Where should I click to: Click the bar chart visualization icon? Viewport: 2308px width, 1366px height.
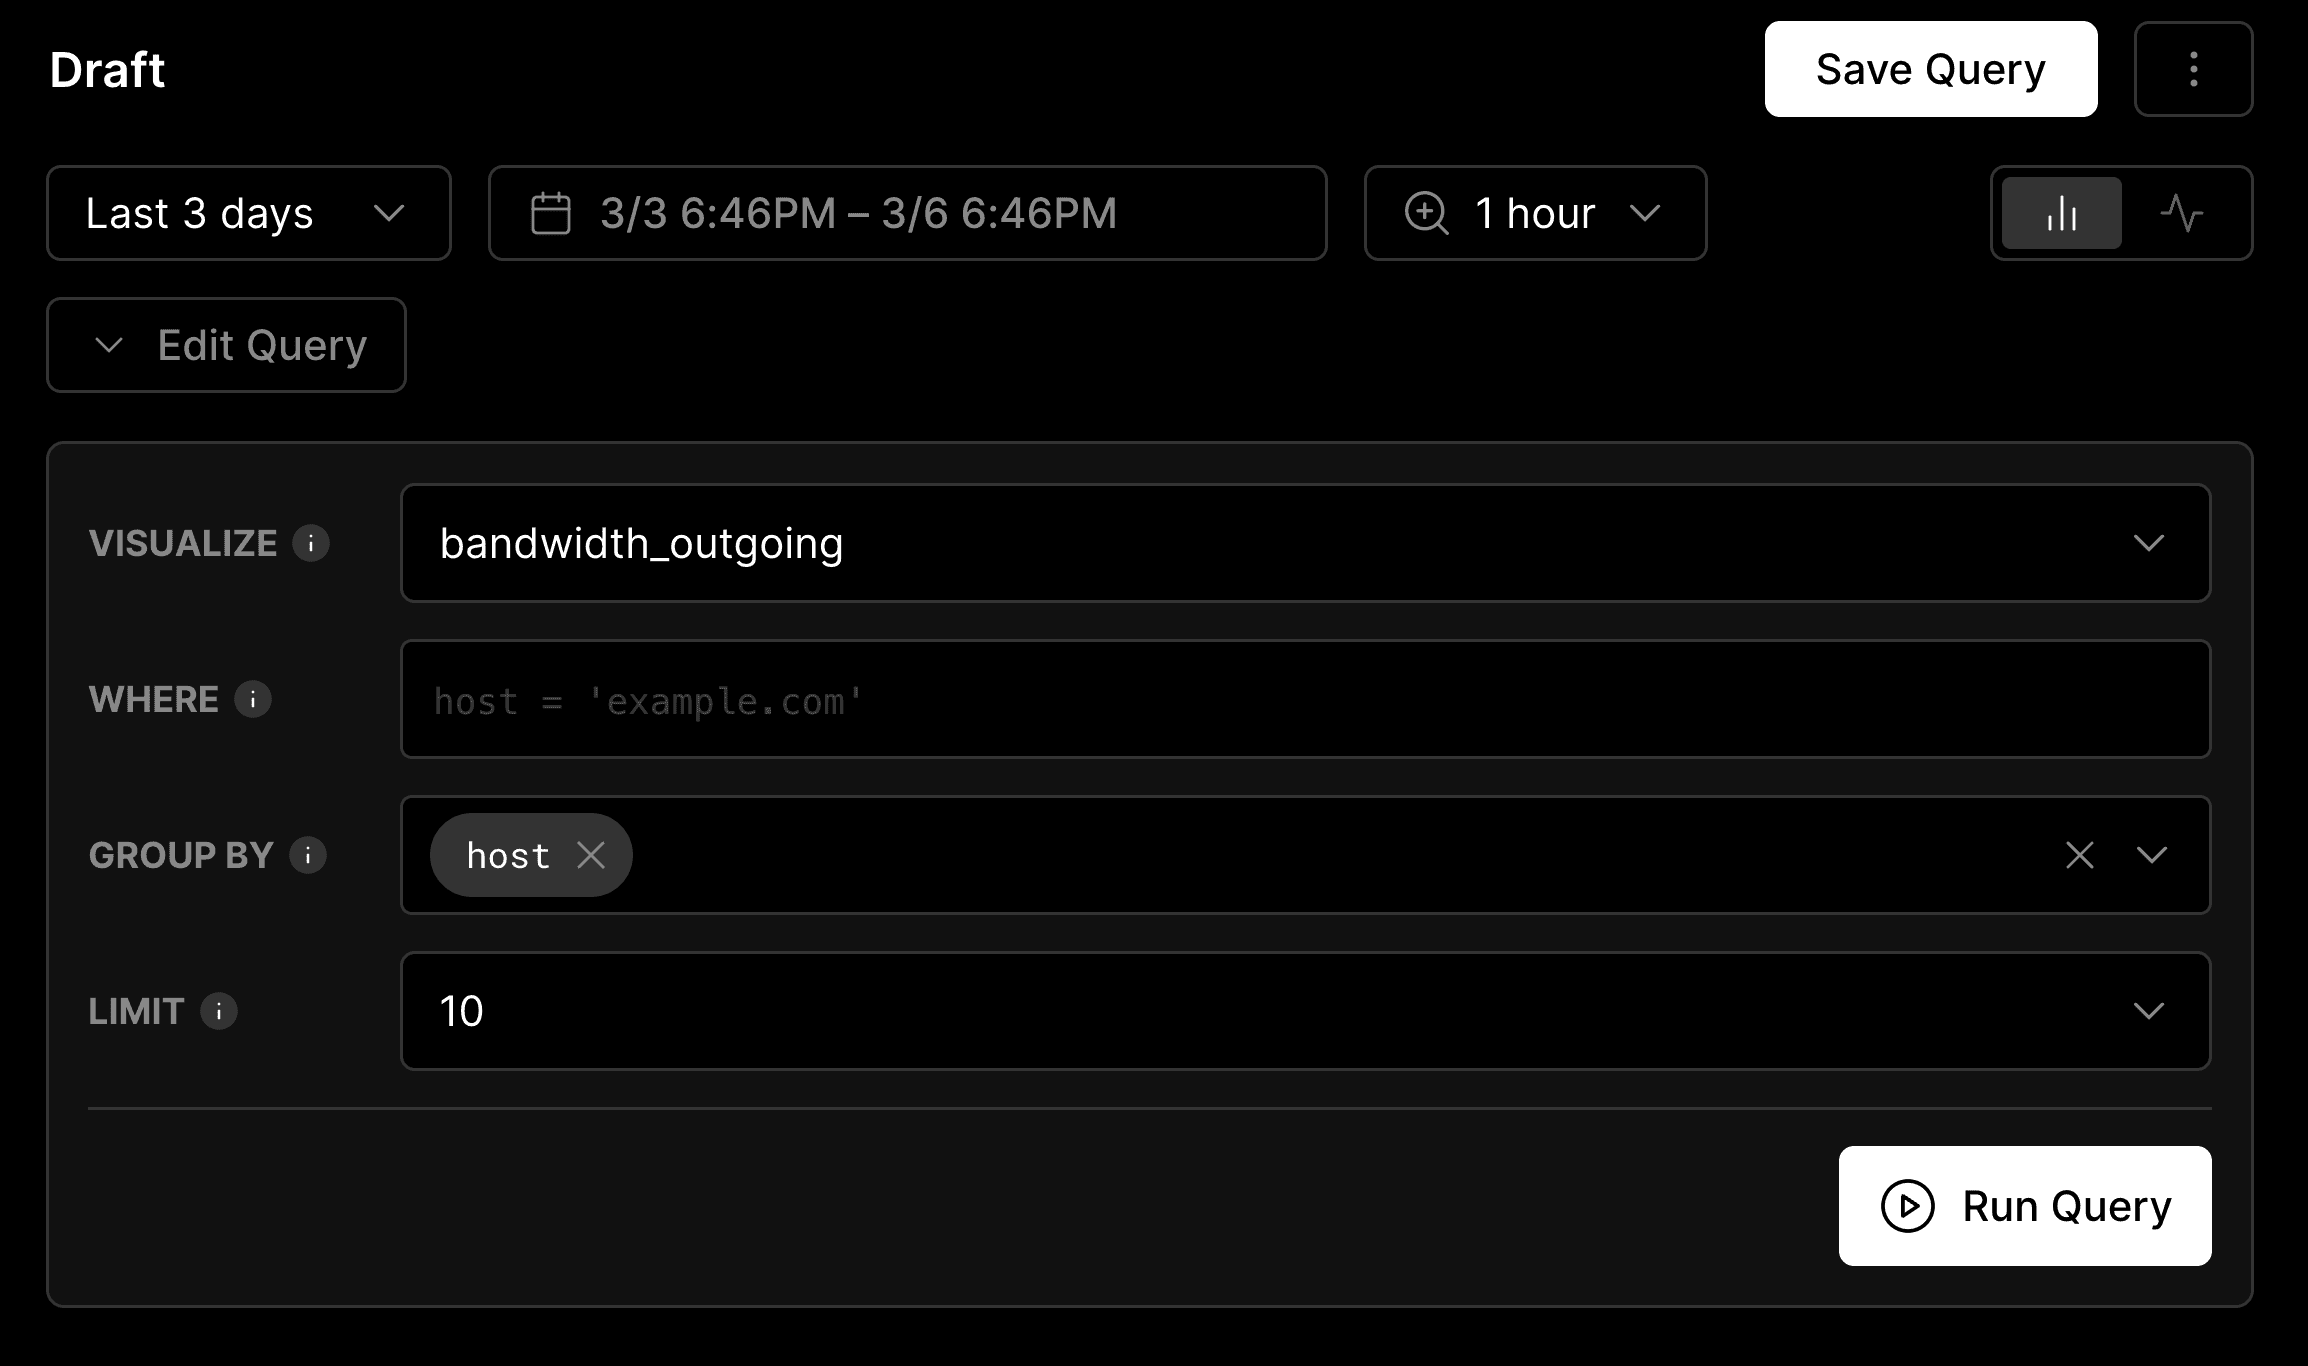click(x=2061, y=211)
